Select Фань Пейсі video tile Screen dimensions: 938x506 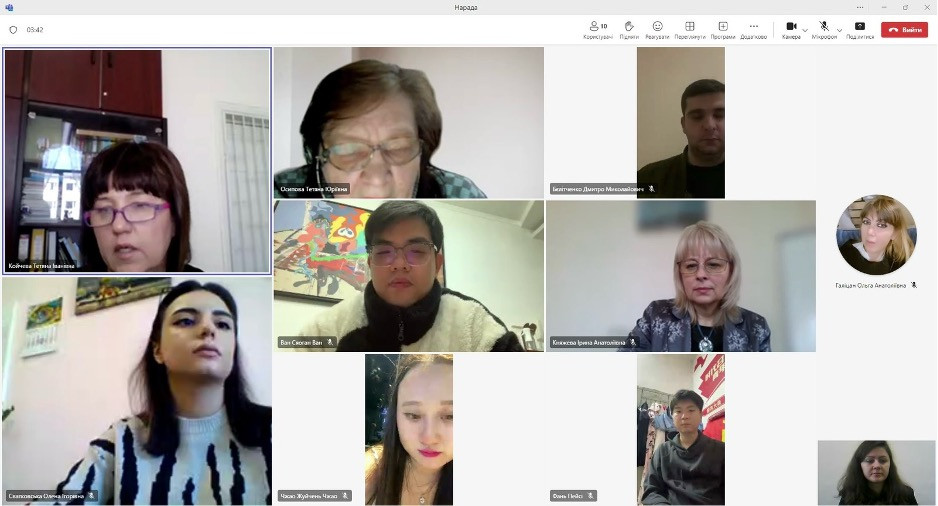[x=681, y=429]
